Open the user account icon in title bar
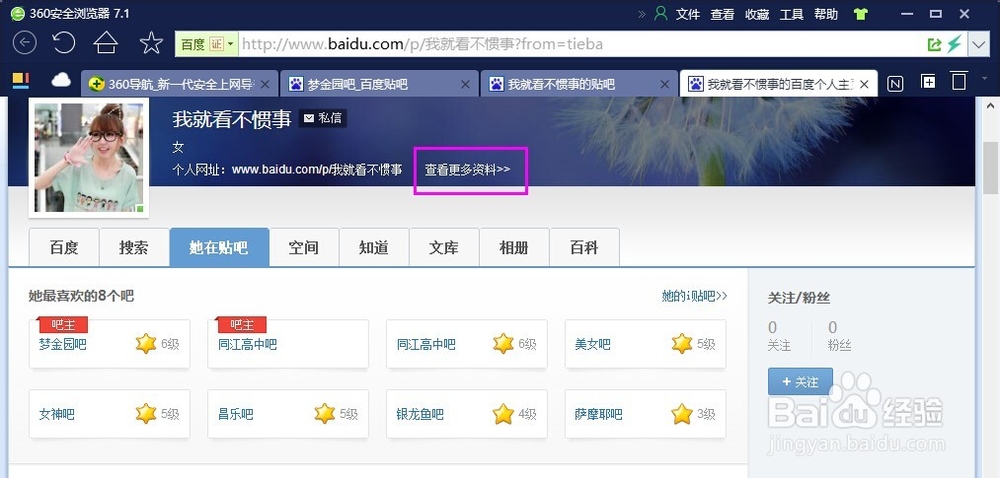This screenshot has height=478, width=1000. (661, 13)
